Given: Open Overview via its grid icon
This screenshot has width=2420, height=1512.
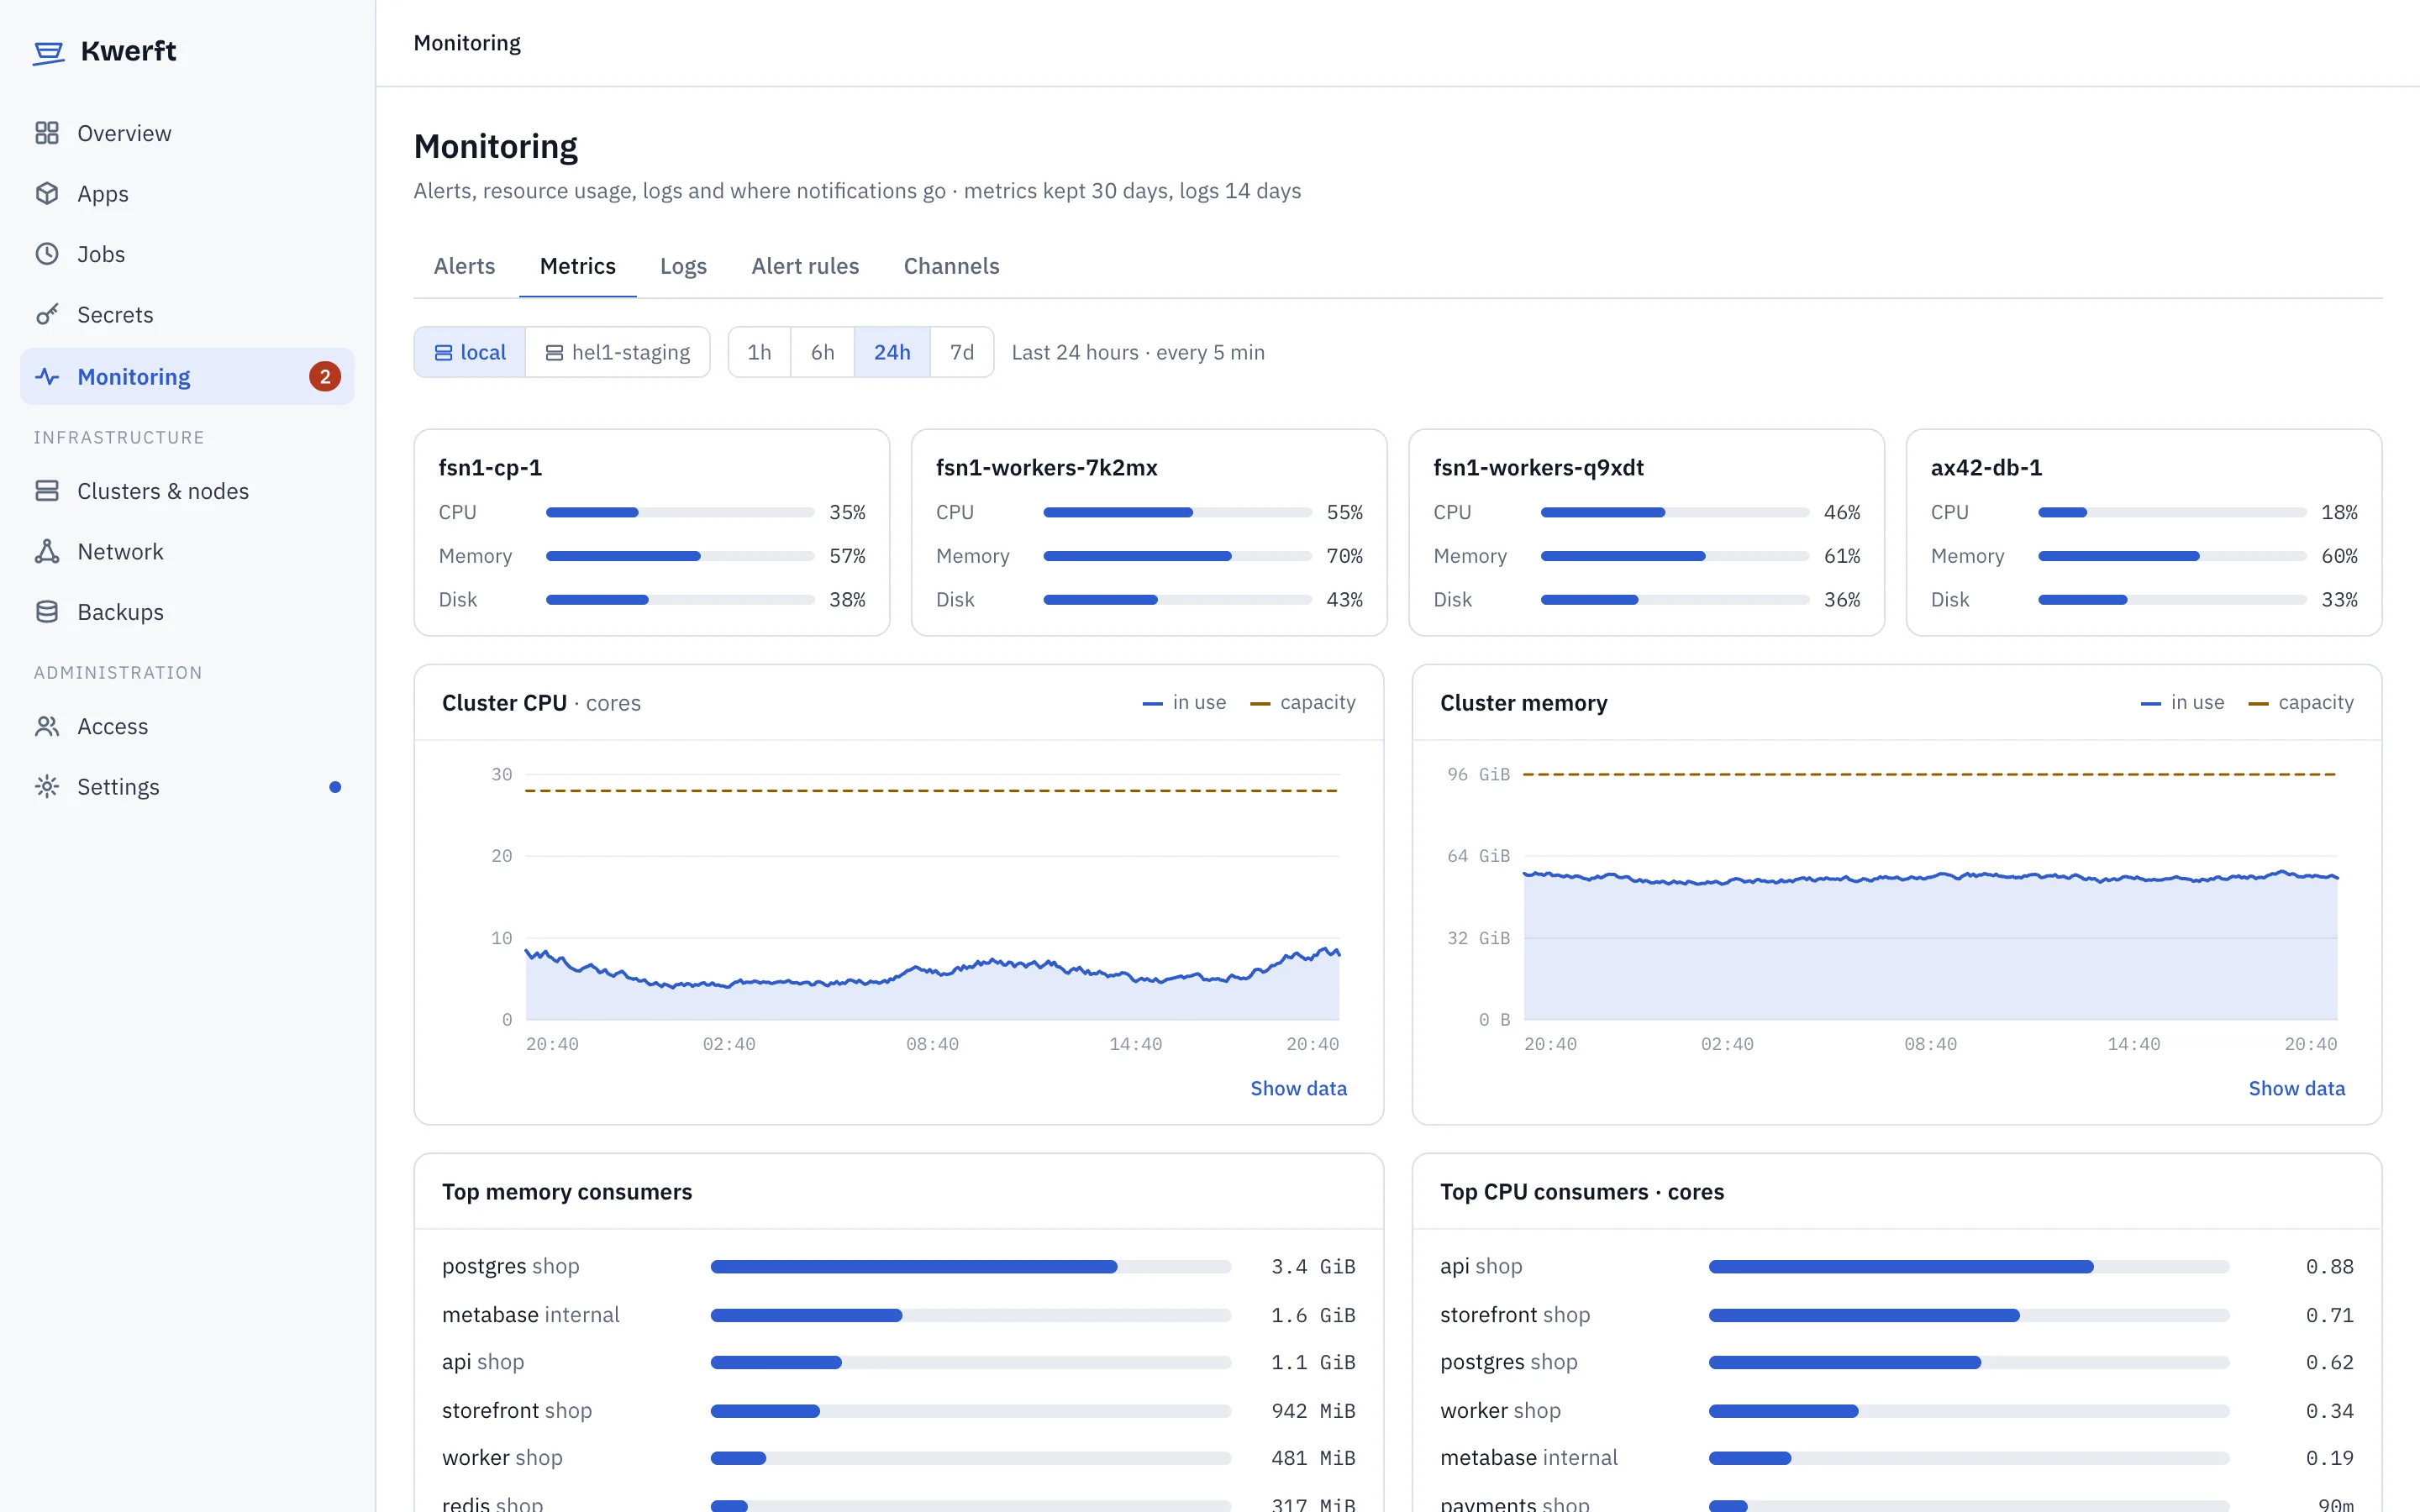Looking at the screenshot, I should [47, 133].
